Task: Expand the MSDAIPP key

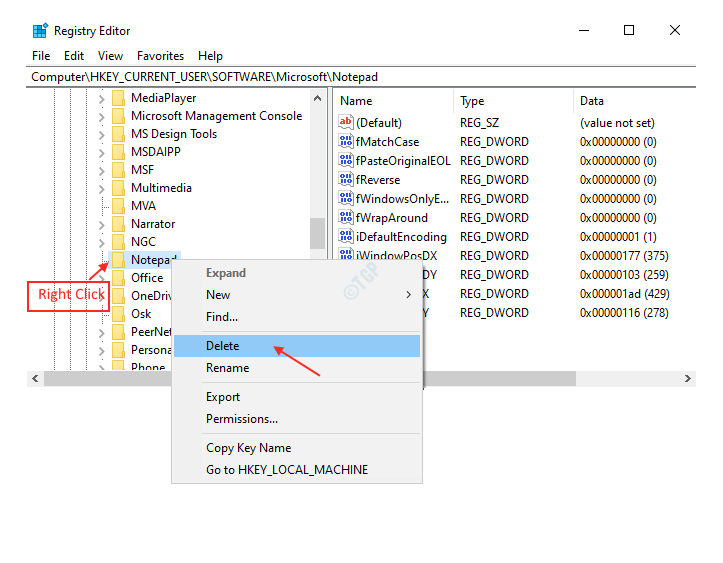Action: 101,153
